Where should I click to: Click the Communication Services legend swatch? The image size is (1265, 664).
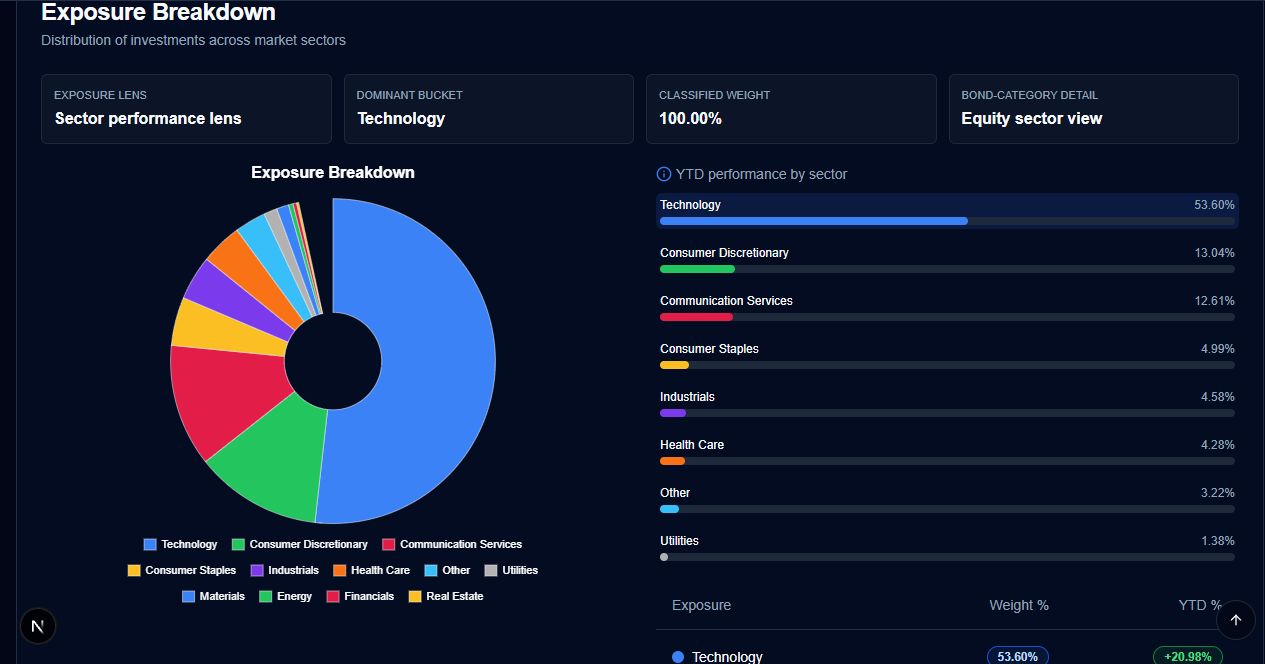388,544
